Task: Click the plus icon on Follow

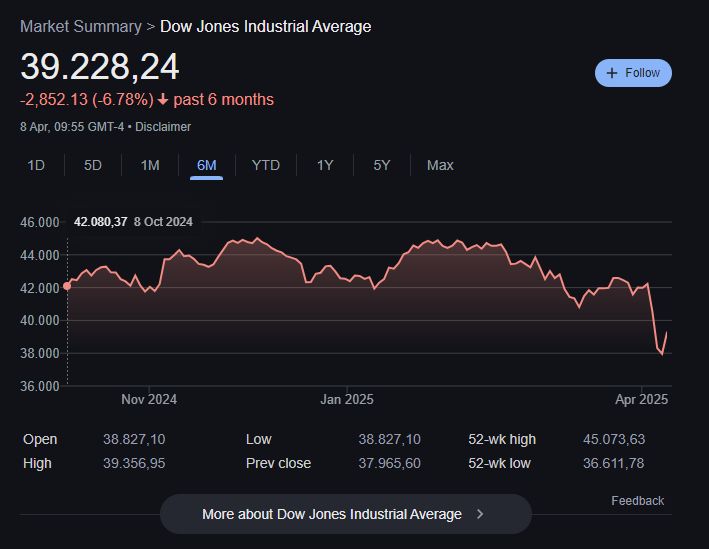Action: (x=612, y=73)
